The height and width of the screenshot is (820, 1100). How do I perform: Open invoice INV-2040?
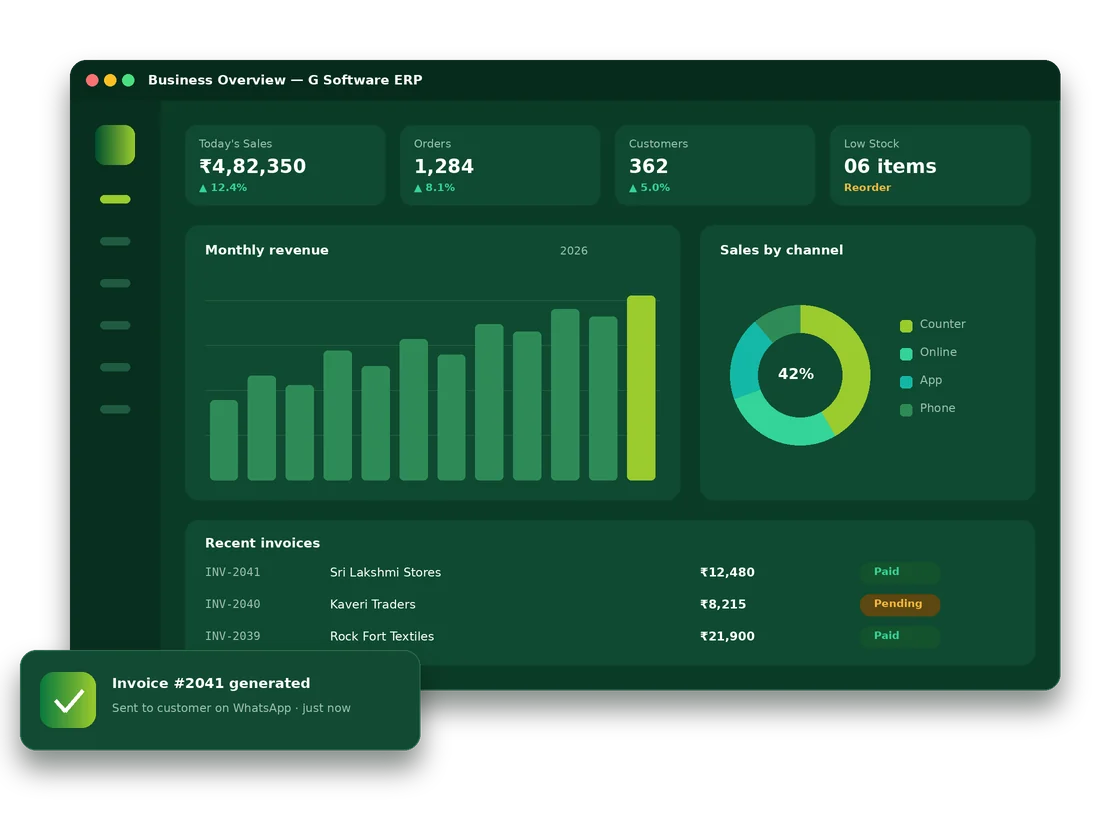click(232, 604)
